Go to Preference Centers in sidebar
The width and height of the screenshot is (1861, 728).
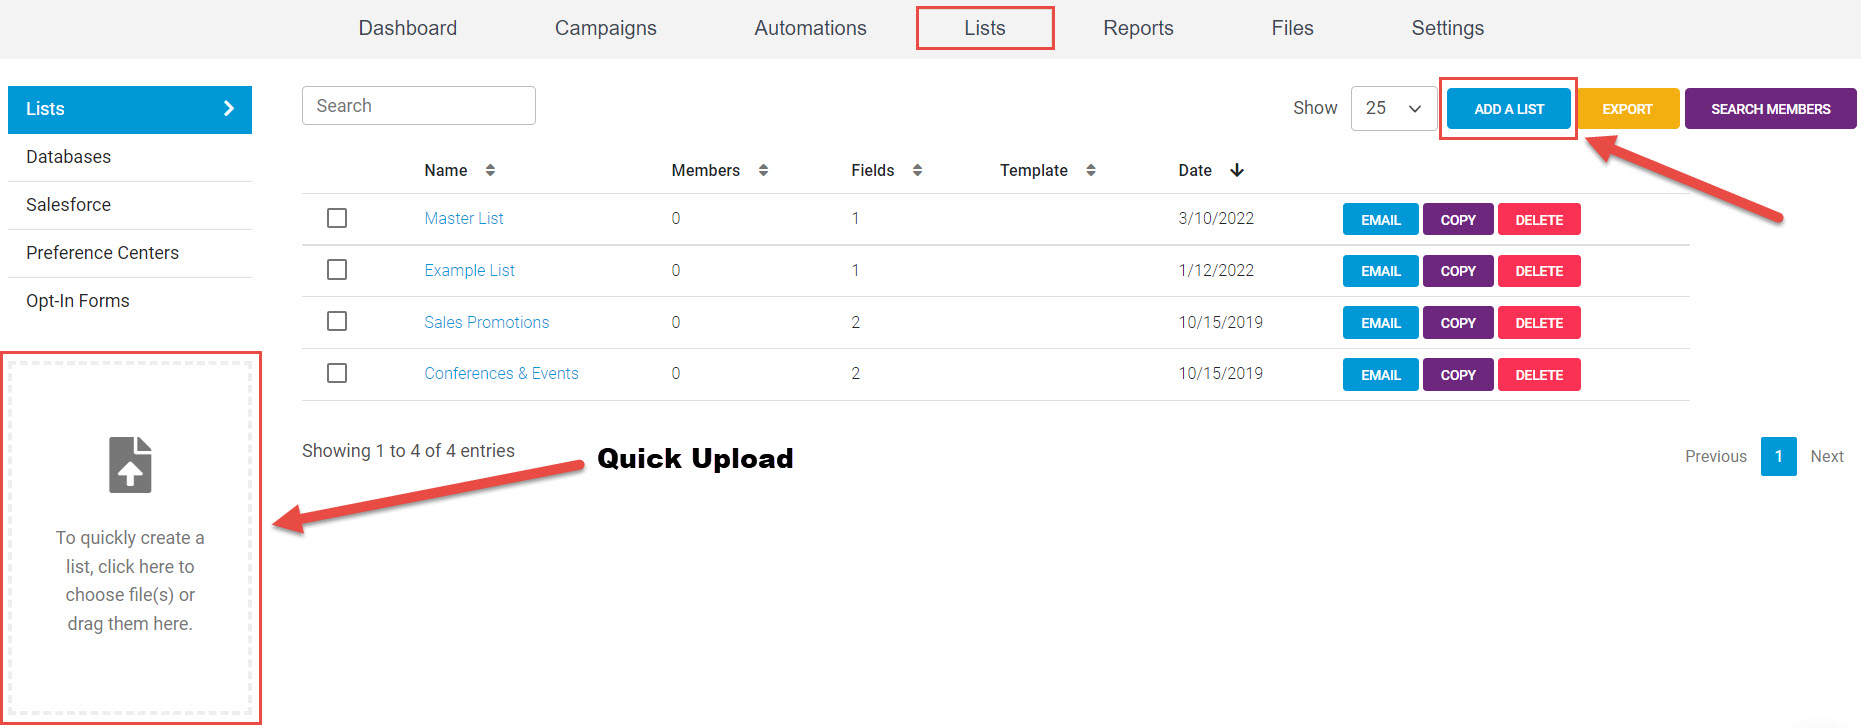(102, 253)
